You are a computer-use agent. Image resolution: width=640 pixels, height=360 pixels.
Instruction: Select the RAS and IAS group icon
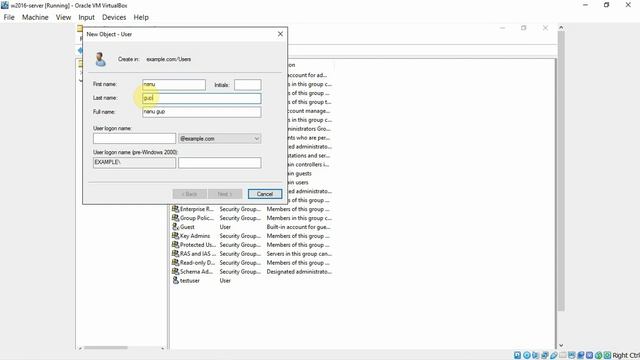(176, 254)
